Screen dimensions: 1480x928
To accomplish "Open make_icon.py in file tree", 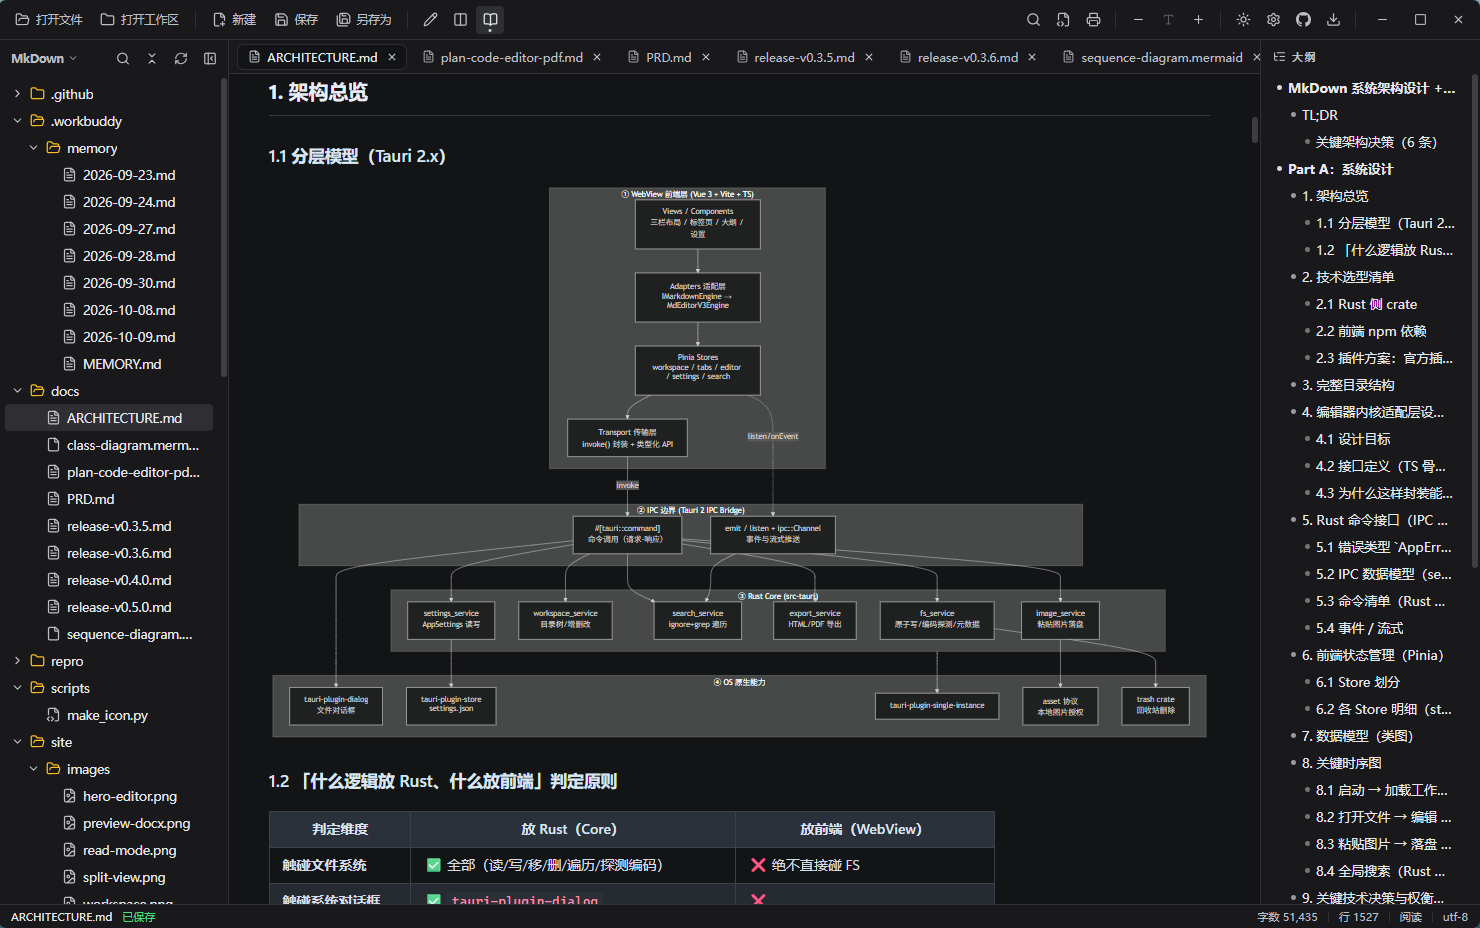I will (x=109, y=715).
